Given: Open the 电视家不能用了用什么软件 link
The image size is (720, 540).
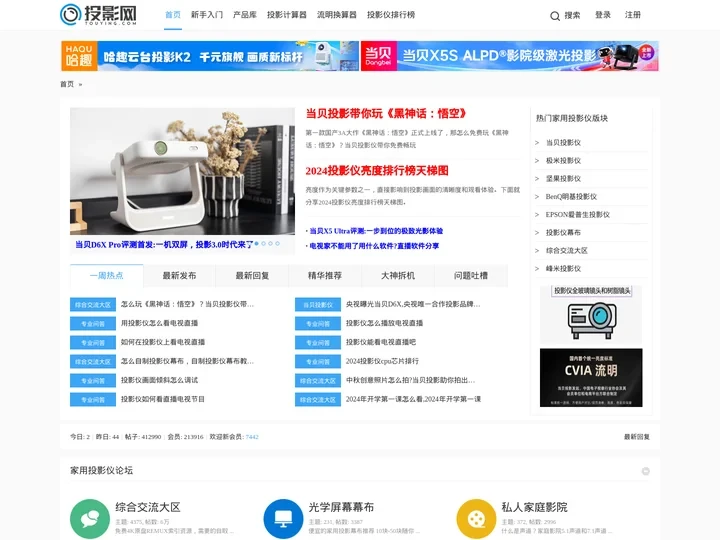Looking at the screenshot, I should click(374, 246).
